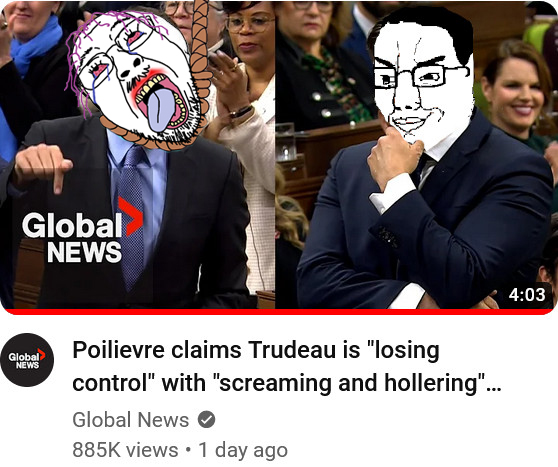Click the crying cartoon face with rope
Image resolution: width=558 pixels, height=467 pixels.
137,77
